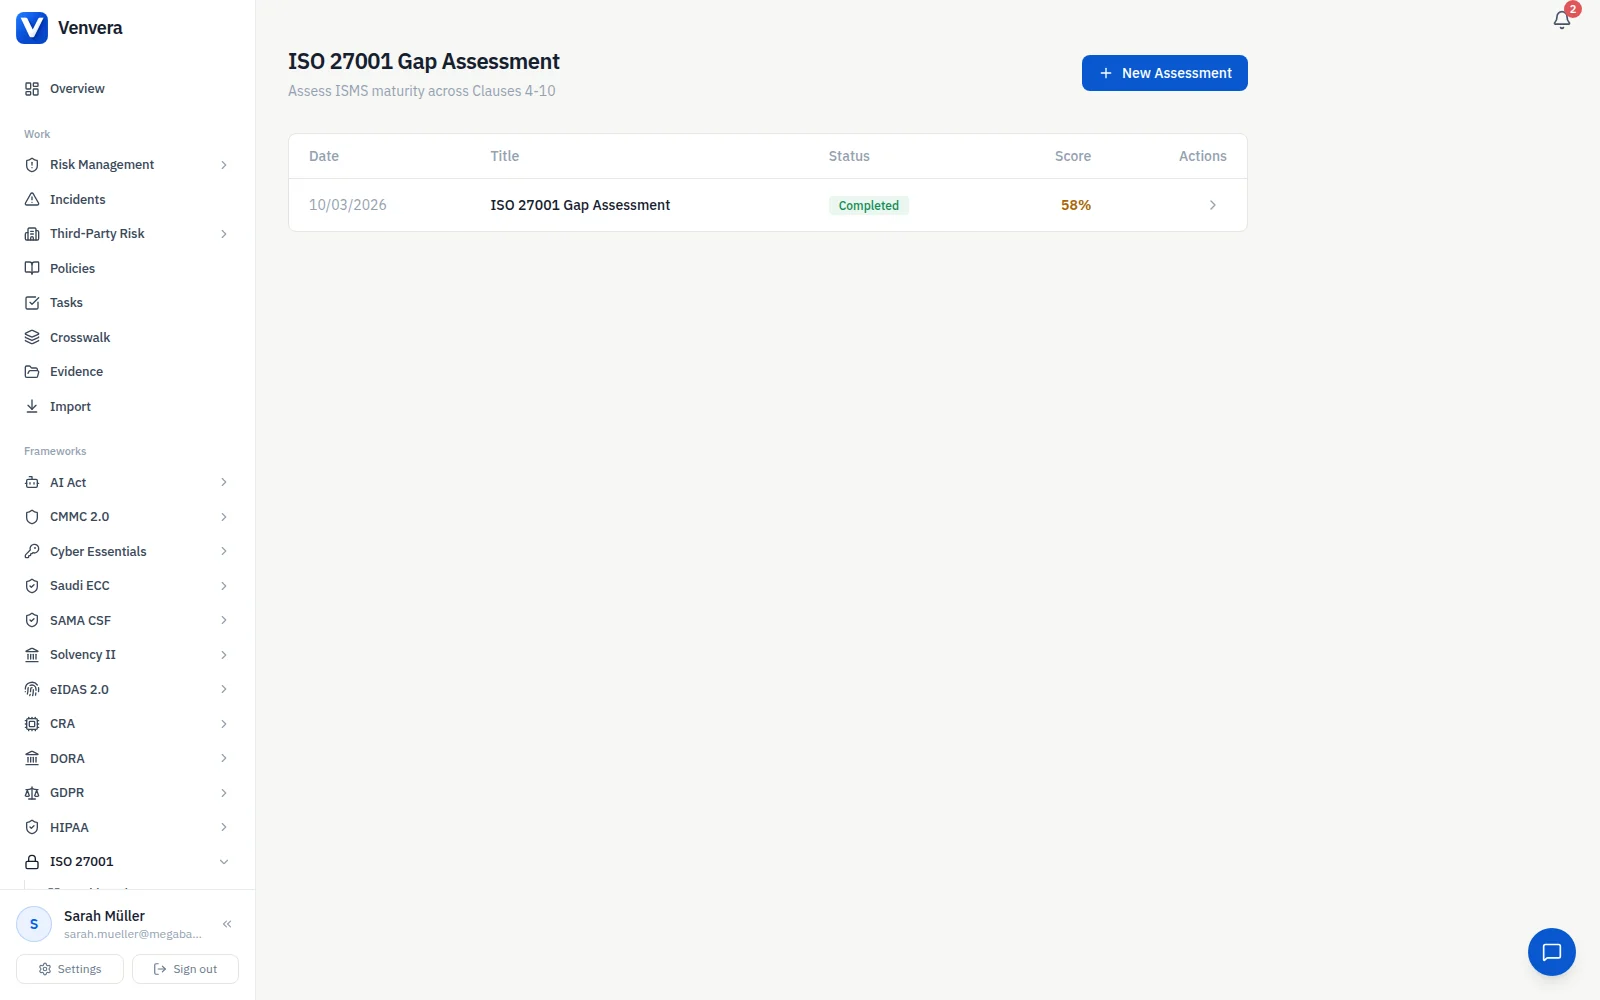Image resolution: width=1600 pixels, height=1000 pixels.
Task: Click the Completed status badge
Action: tap(868, 205)
